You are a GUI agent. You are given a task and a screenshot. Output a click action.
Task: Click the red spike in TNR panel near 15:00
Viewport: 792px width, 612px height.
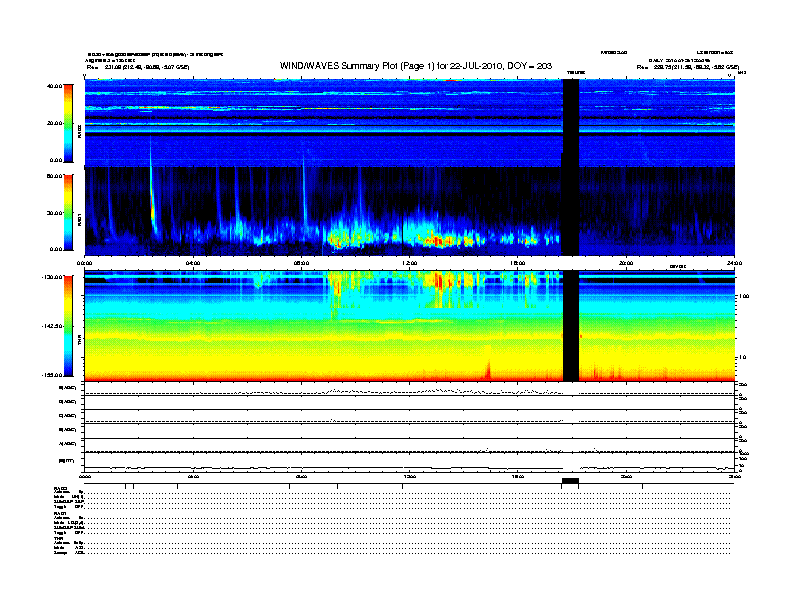(488, 368)
